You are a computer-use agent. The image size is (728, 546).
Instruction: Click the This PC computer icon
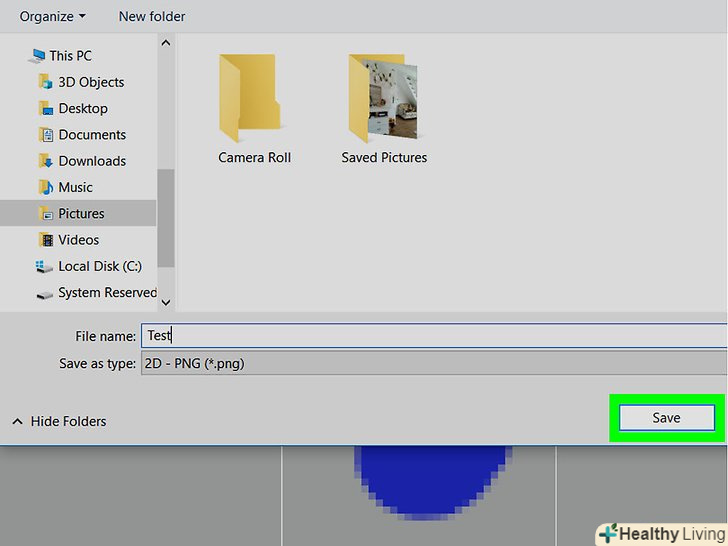(37, 56)
